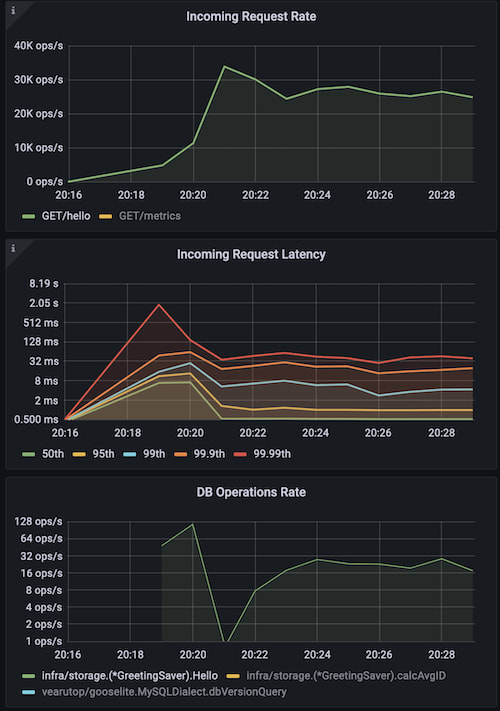Toggle the 50th percentile legend entry
This screenshot has height=711, width=500.
coord(53,454)
